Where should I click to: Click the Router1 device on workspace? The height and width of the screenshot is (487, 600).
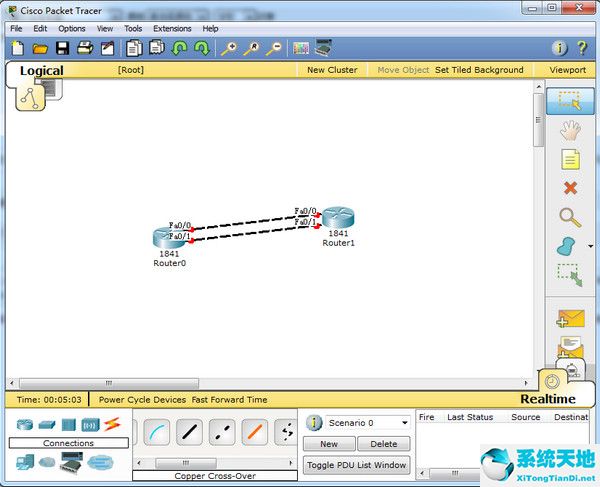[x=338, y=217]
